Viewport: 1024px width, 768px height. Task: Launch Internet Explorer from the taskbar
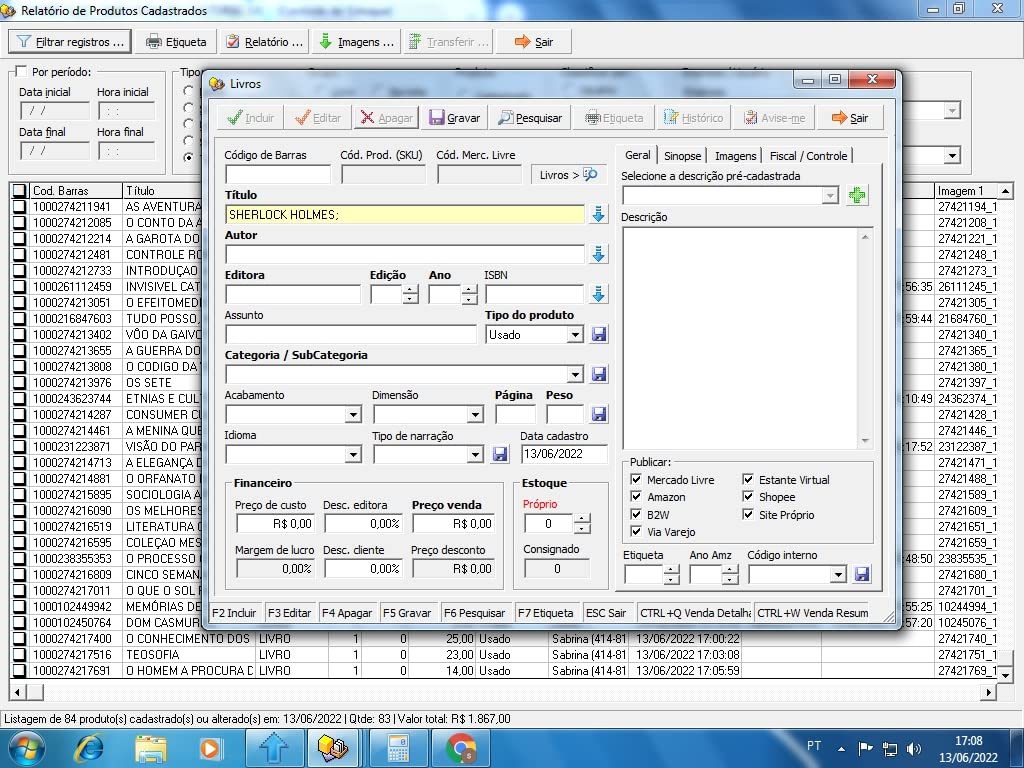click(88, 748)
